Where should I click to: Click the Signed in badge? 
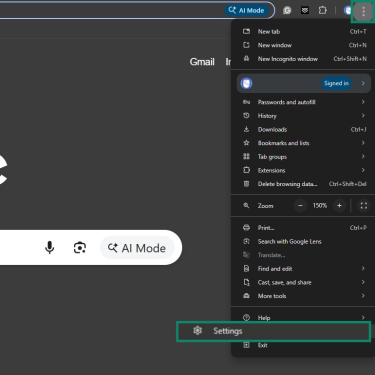[336, 83]
